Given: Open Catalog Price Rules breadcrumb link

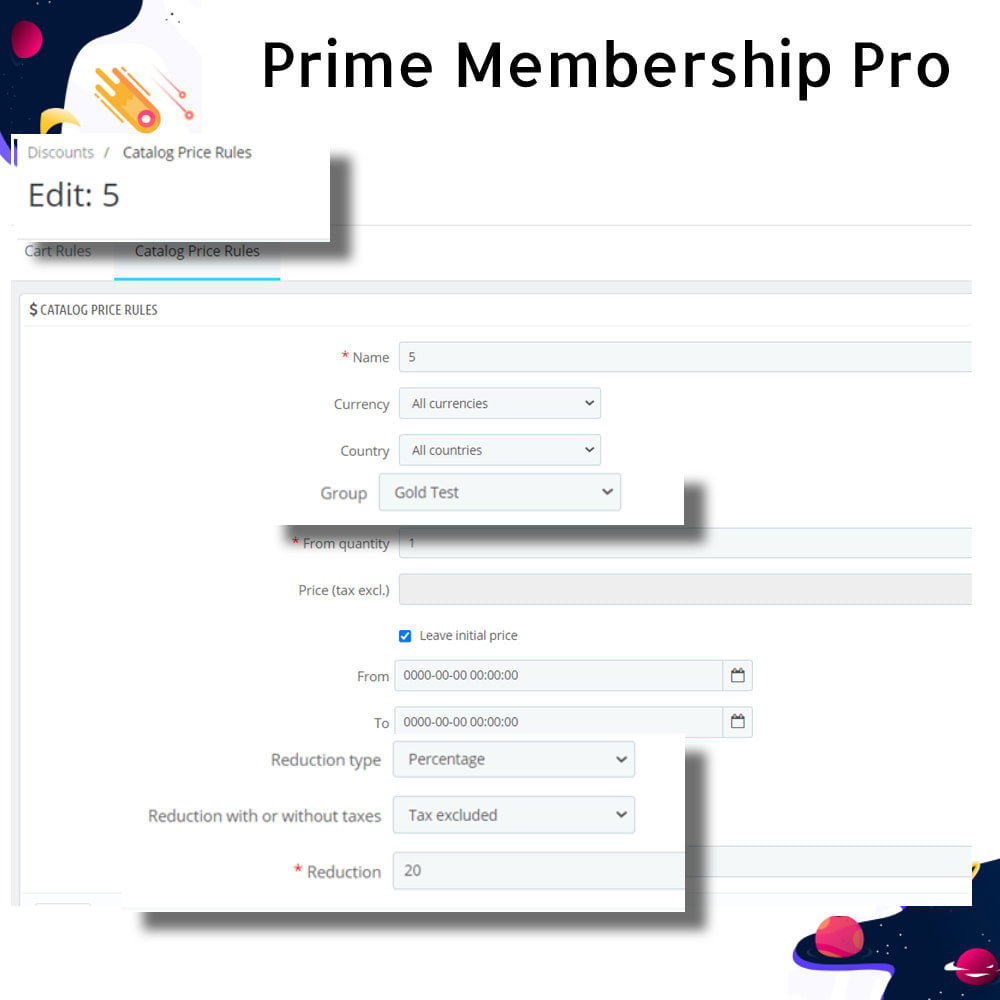Looking at the screenshot, I should (187, 152).
